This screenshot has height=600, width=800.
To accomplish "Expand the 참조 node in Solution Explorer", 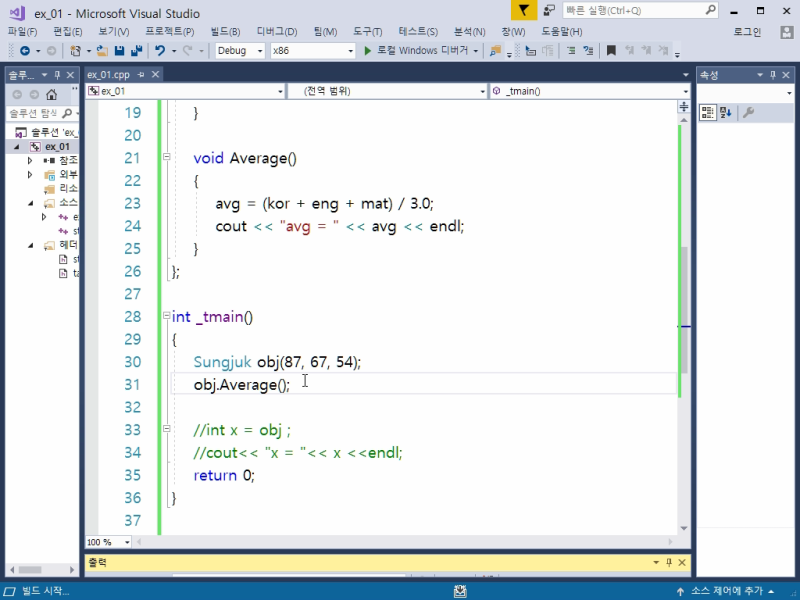I will click(30, 161).
